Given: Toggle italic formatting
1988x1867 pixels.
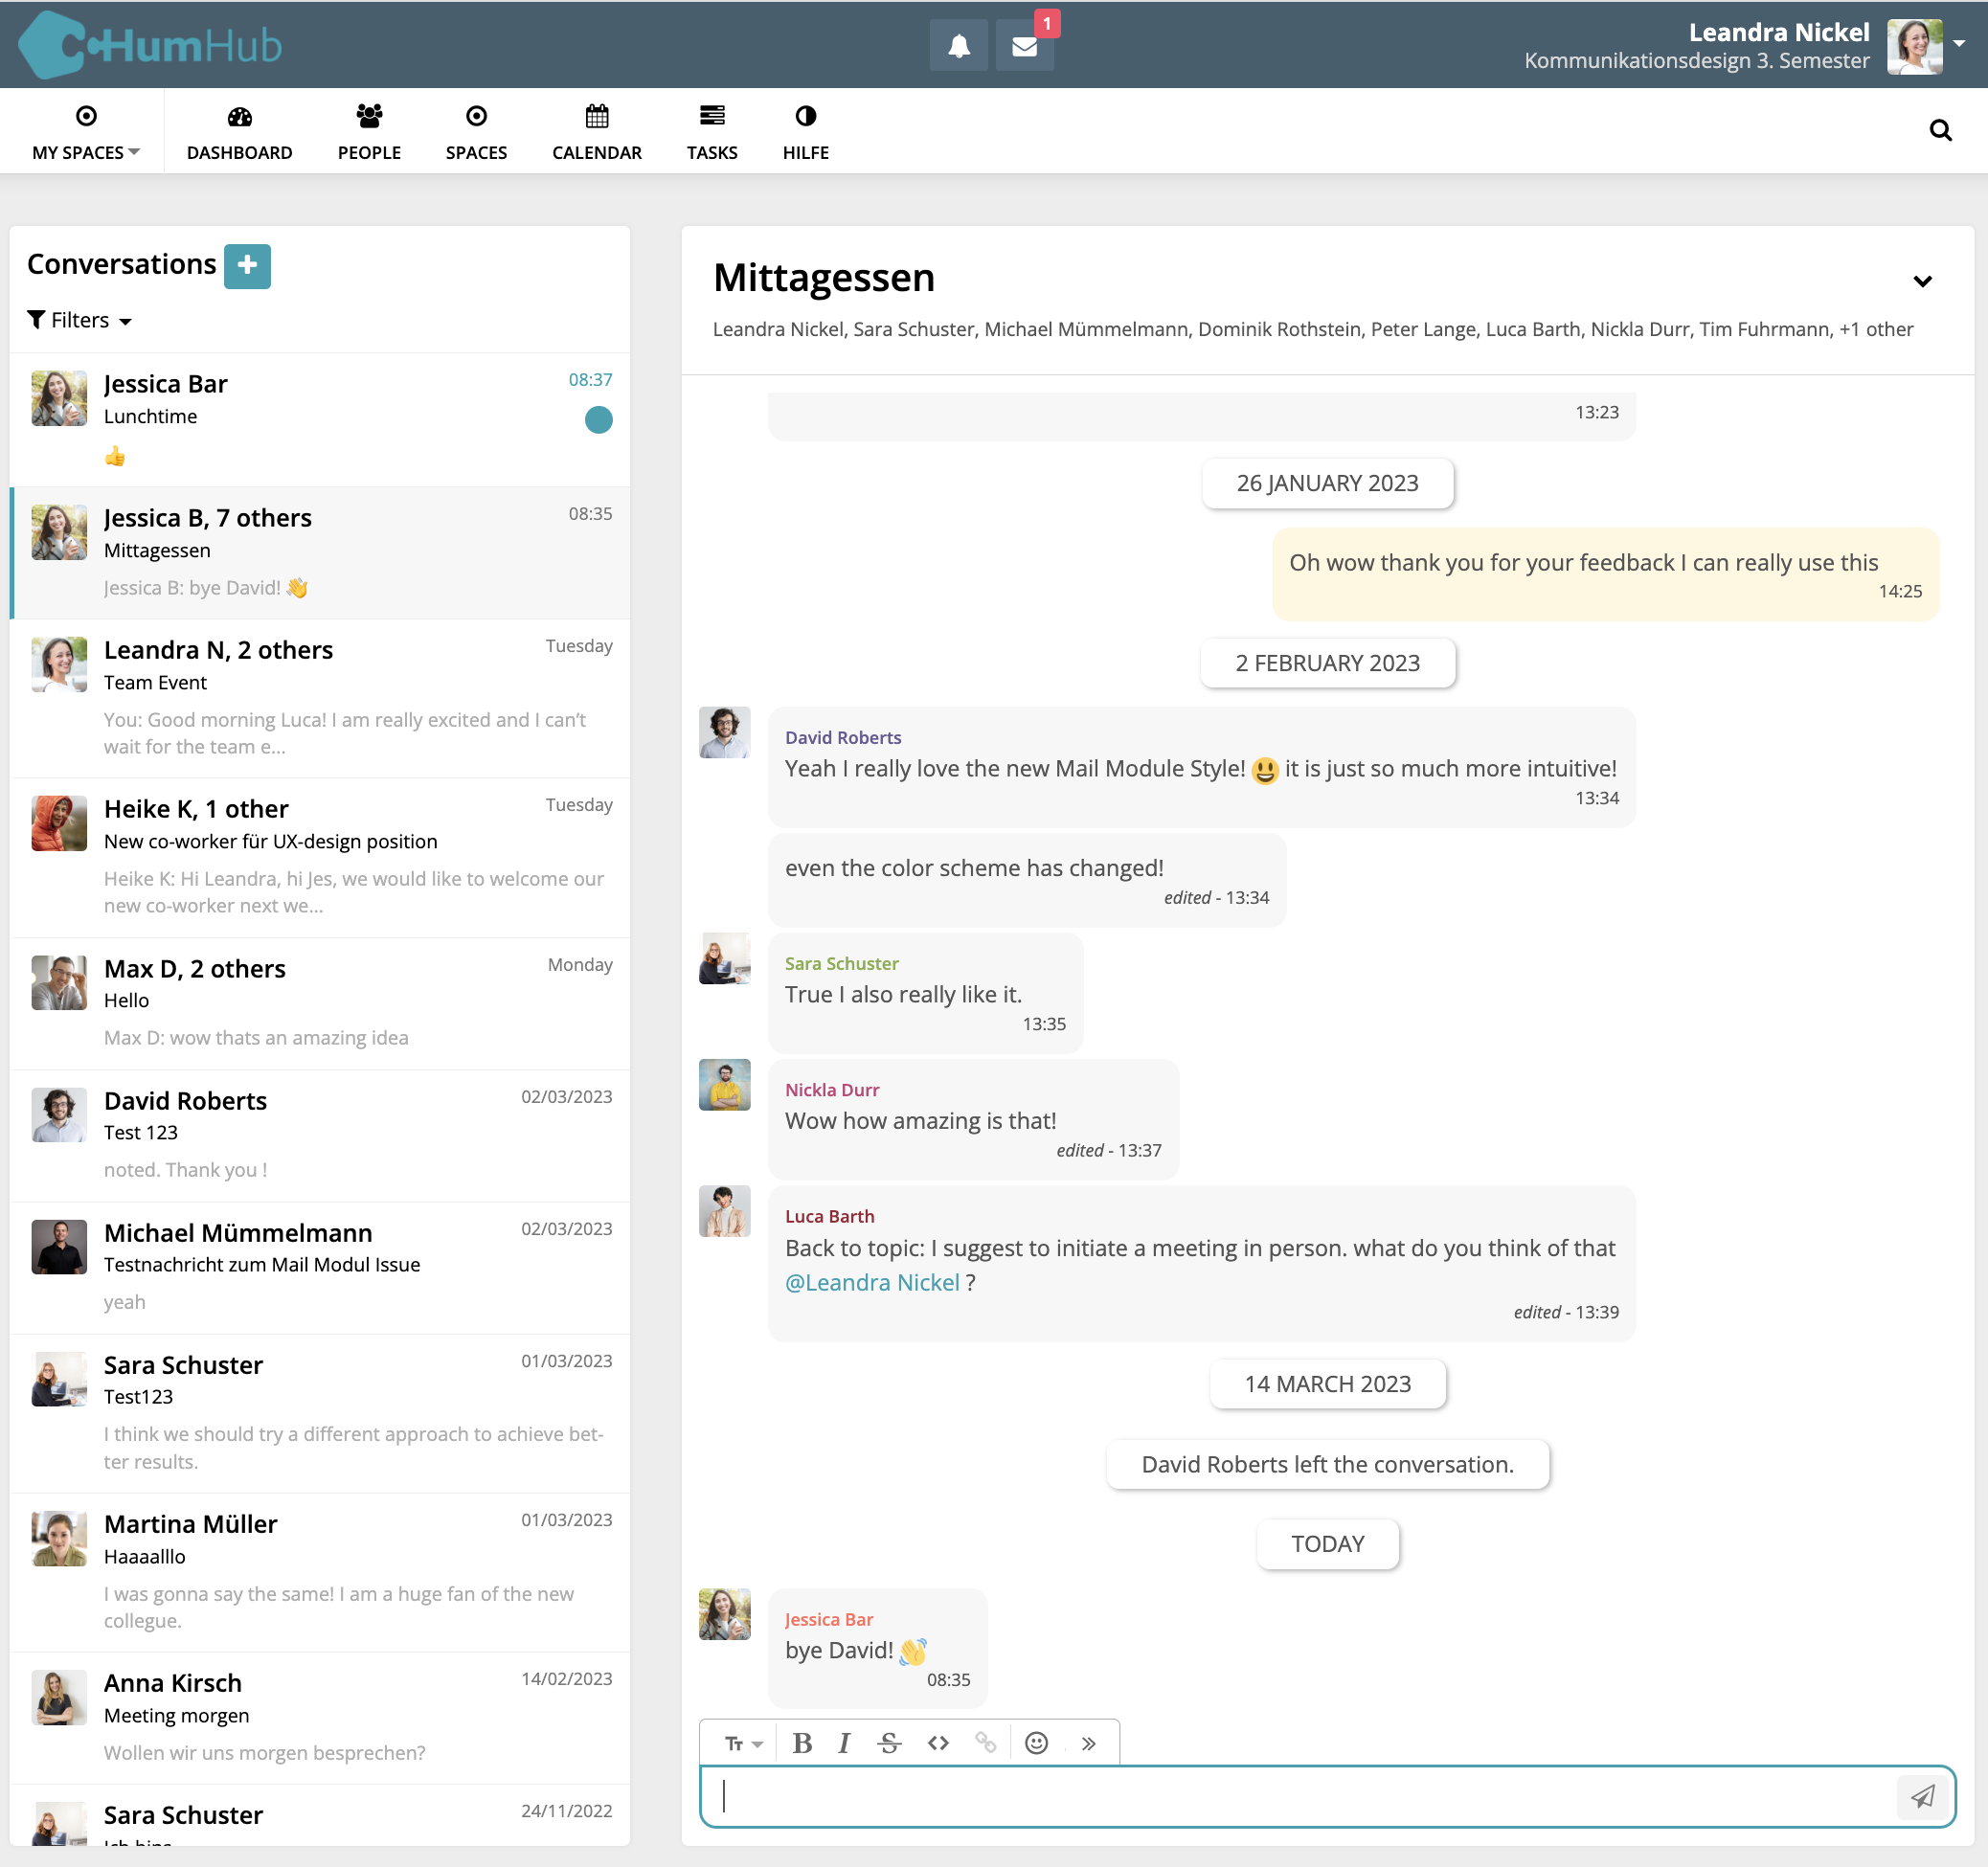Looking at the screenshot, I should [844, 1743].
